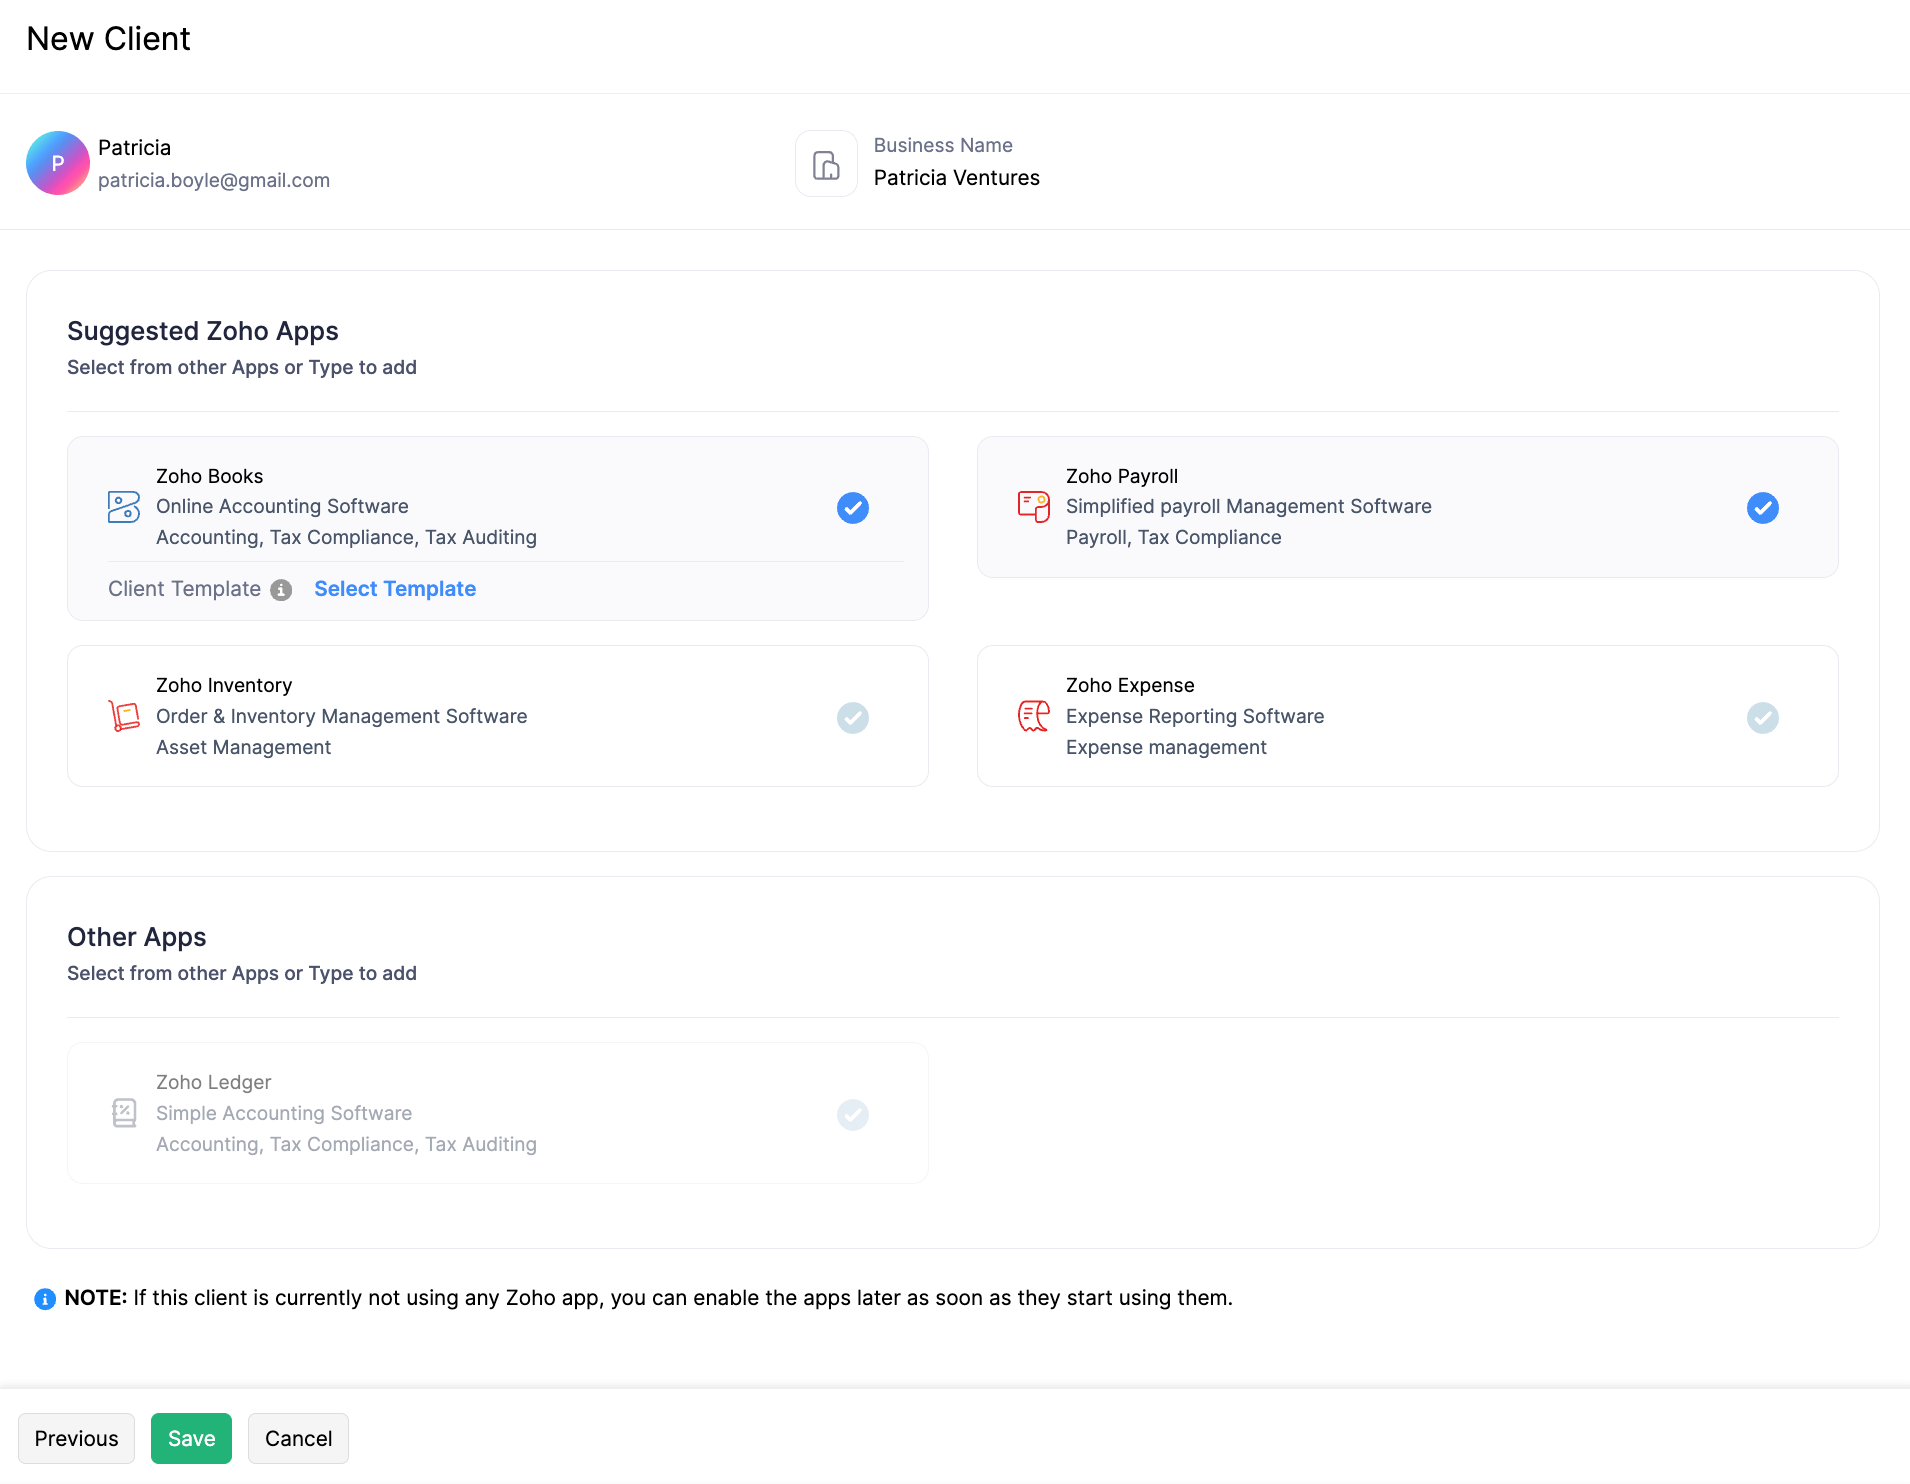Screen dimensions: 1910x1484
Task: Click Patricia's profile avatar
Action: pos(58,163)
